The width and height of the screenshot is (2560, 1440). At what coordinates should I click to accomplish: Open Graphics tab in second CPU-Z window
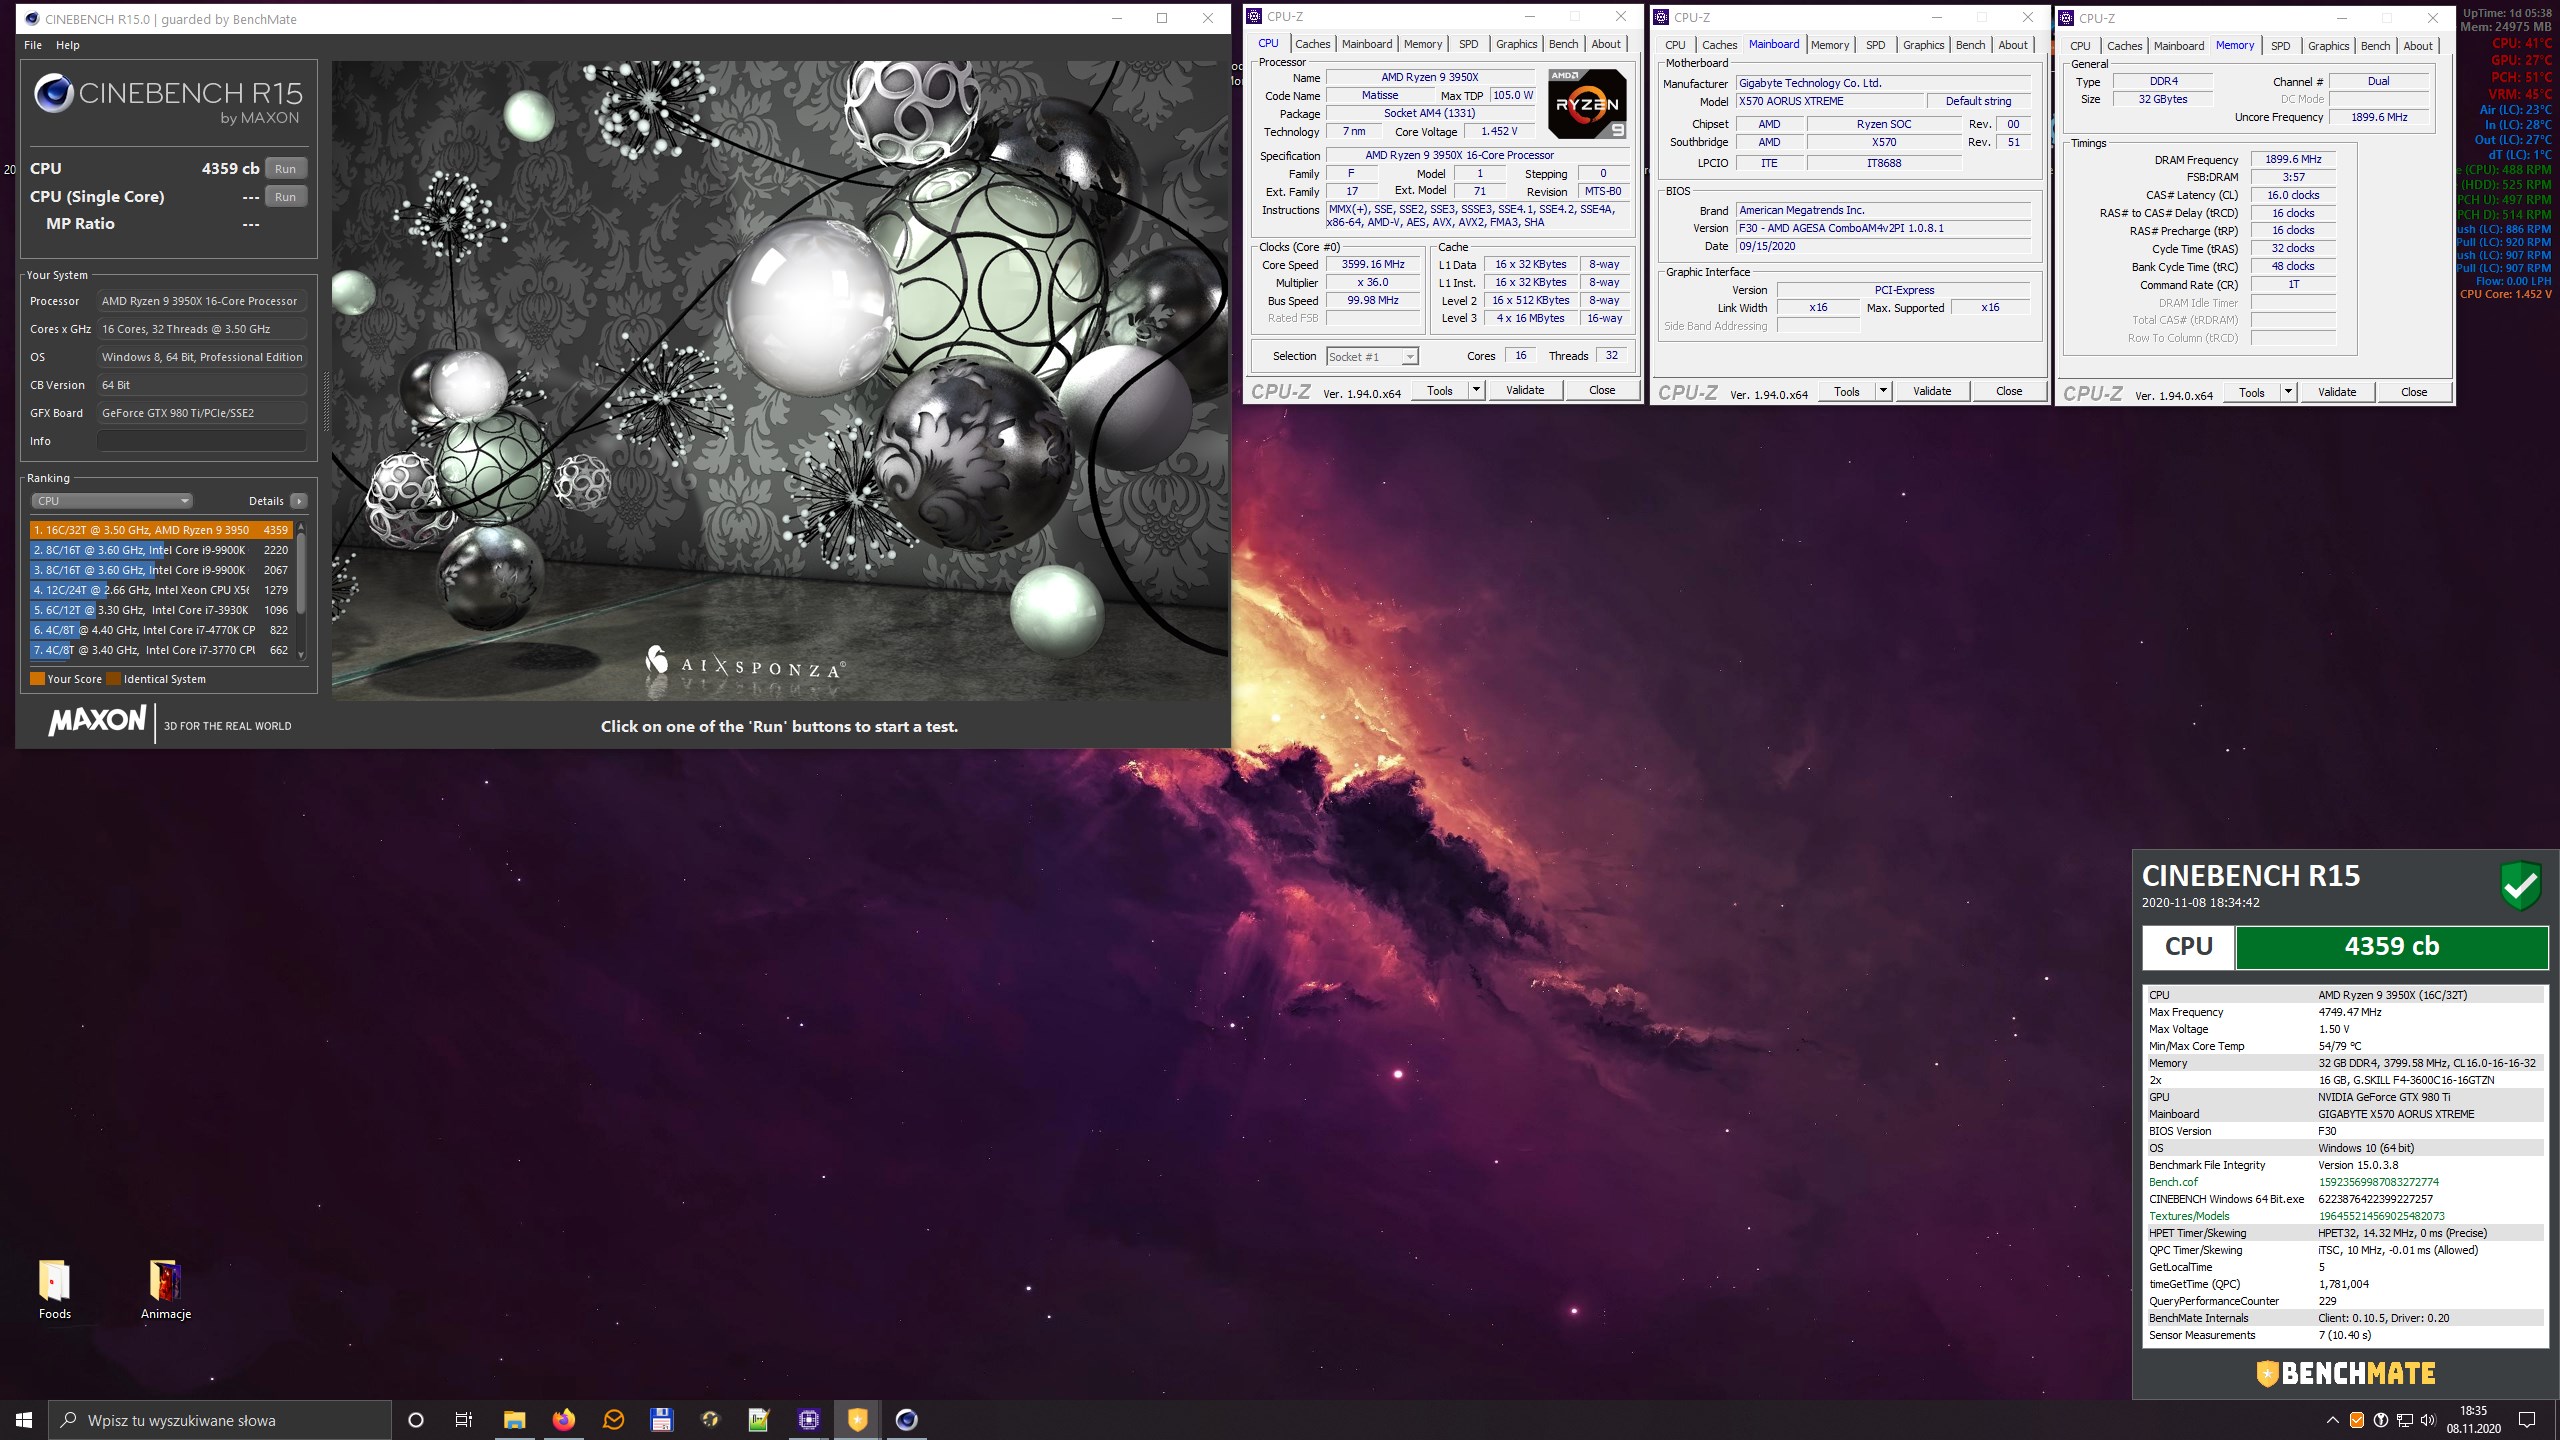(x=1923, y=45)
